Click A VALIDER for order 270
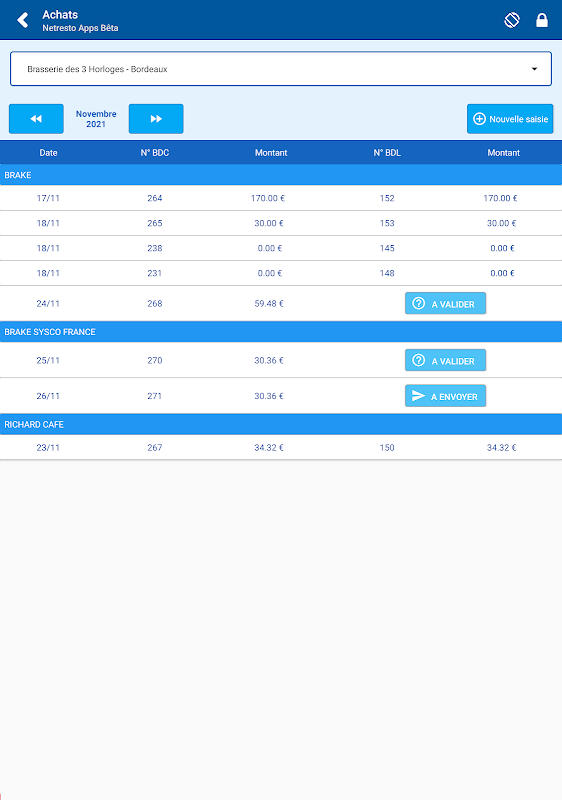Viewport: 562px width, 800px height. pyautogui.click(x=445, y=360)
